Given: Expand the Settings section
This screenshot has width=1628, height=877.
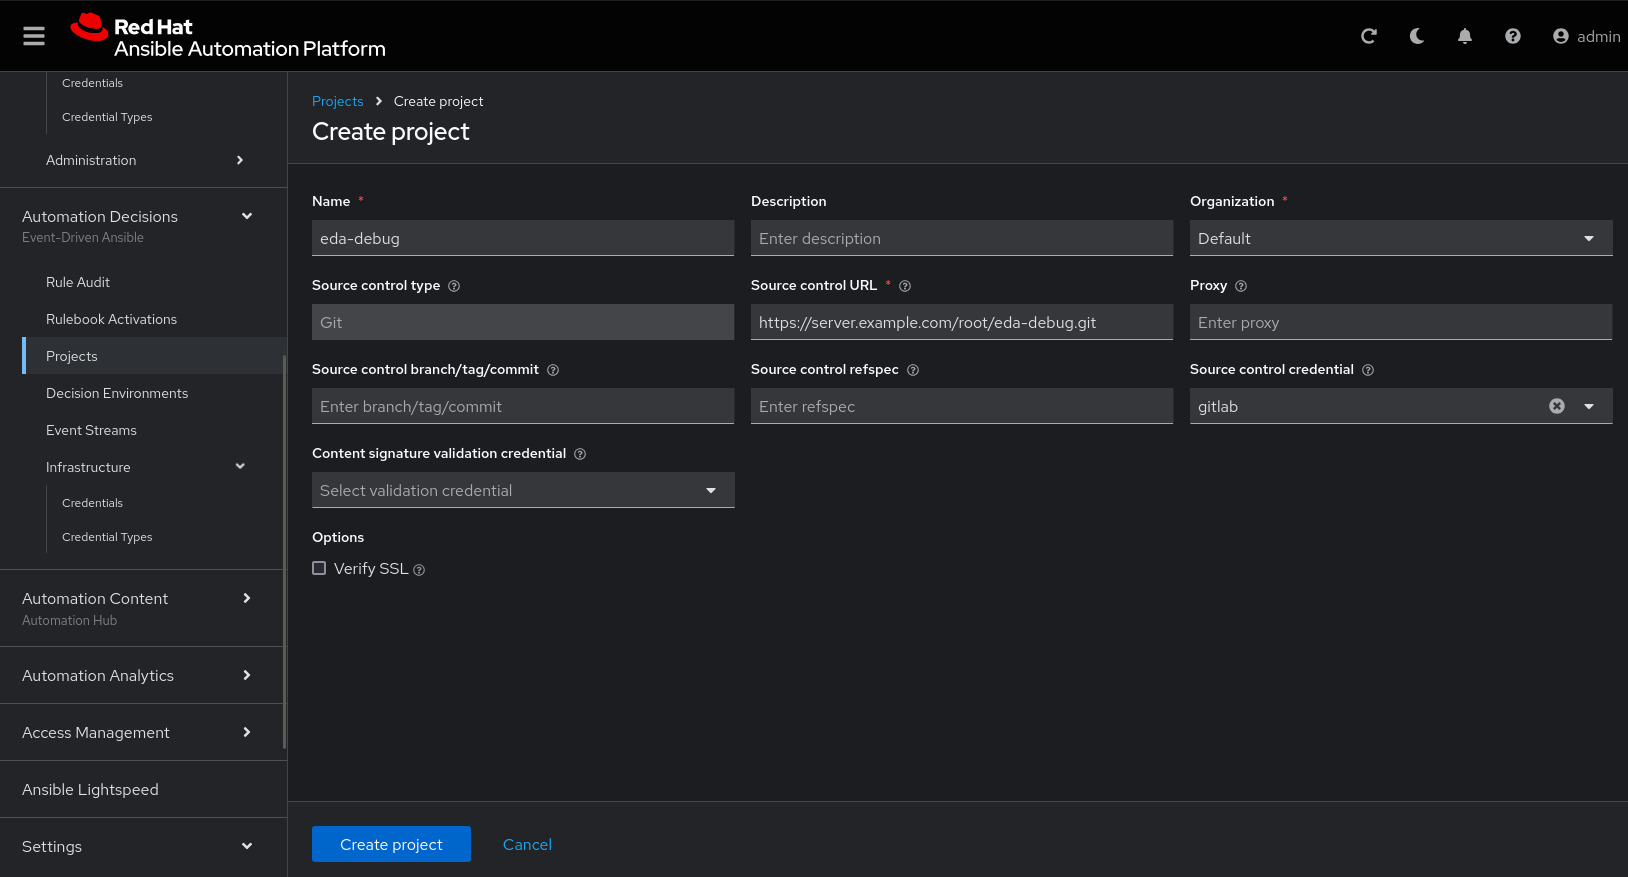Looking at the screenshot, I should (144, 846).
